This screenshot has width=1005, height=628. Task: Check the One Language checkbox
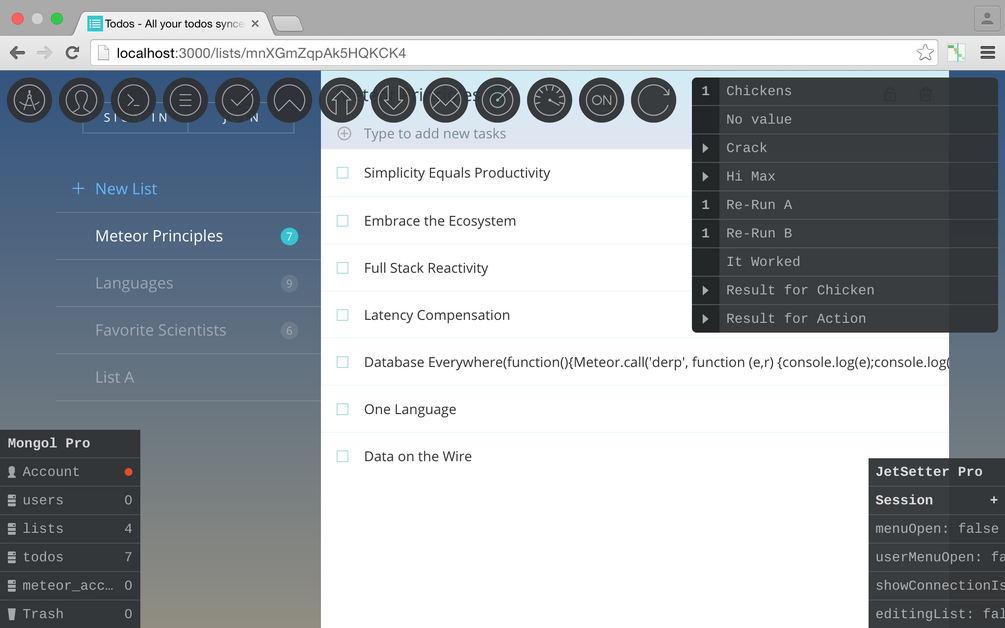pos(343,409)
